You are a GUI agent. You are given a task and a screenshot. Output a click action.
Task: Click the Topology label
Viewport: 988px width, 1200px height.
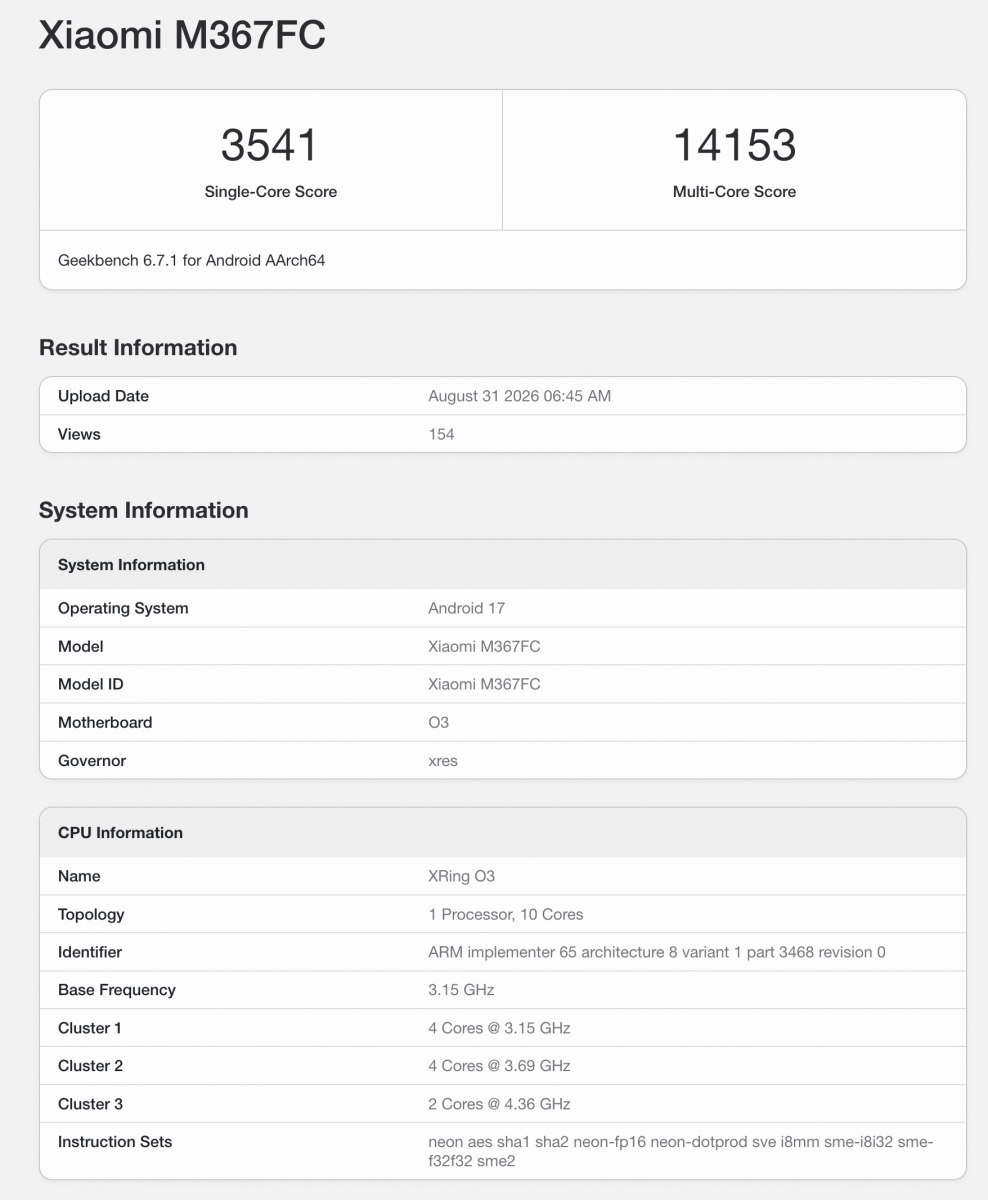91,914
